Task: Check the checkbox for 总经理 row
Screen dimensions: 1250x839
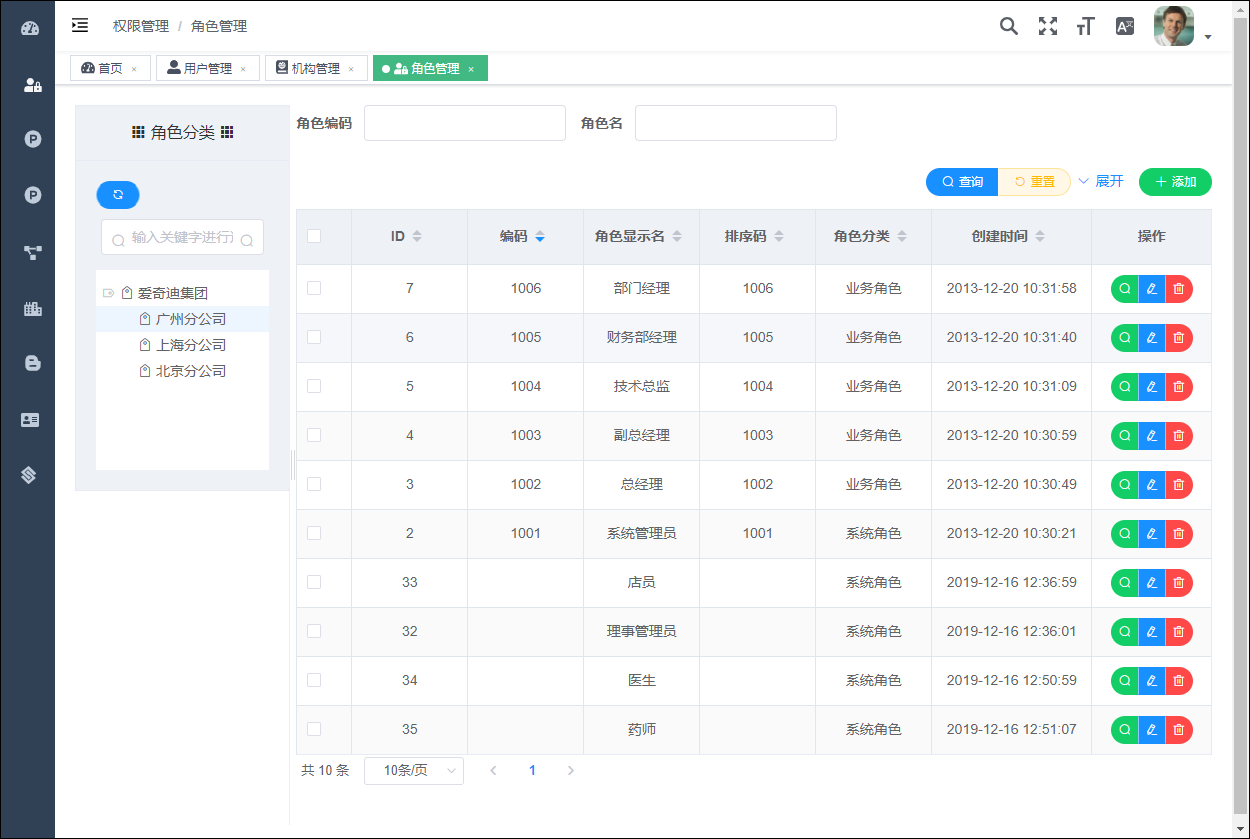Action: point(314,484)
